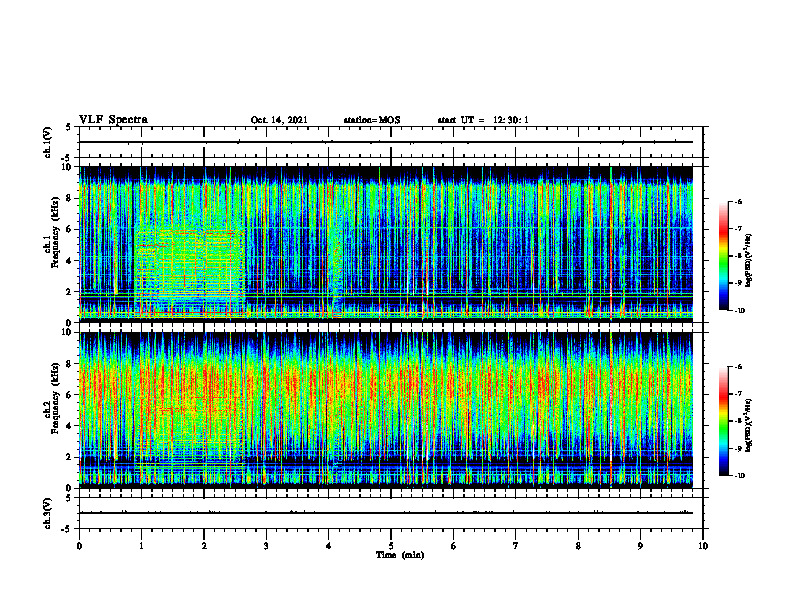Click the ch.2 spectrogram color scale bar
Image resolution: width=792 pixels, height=612 pixels.
723,421
